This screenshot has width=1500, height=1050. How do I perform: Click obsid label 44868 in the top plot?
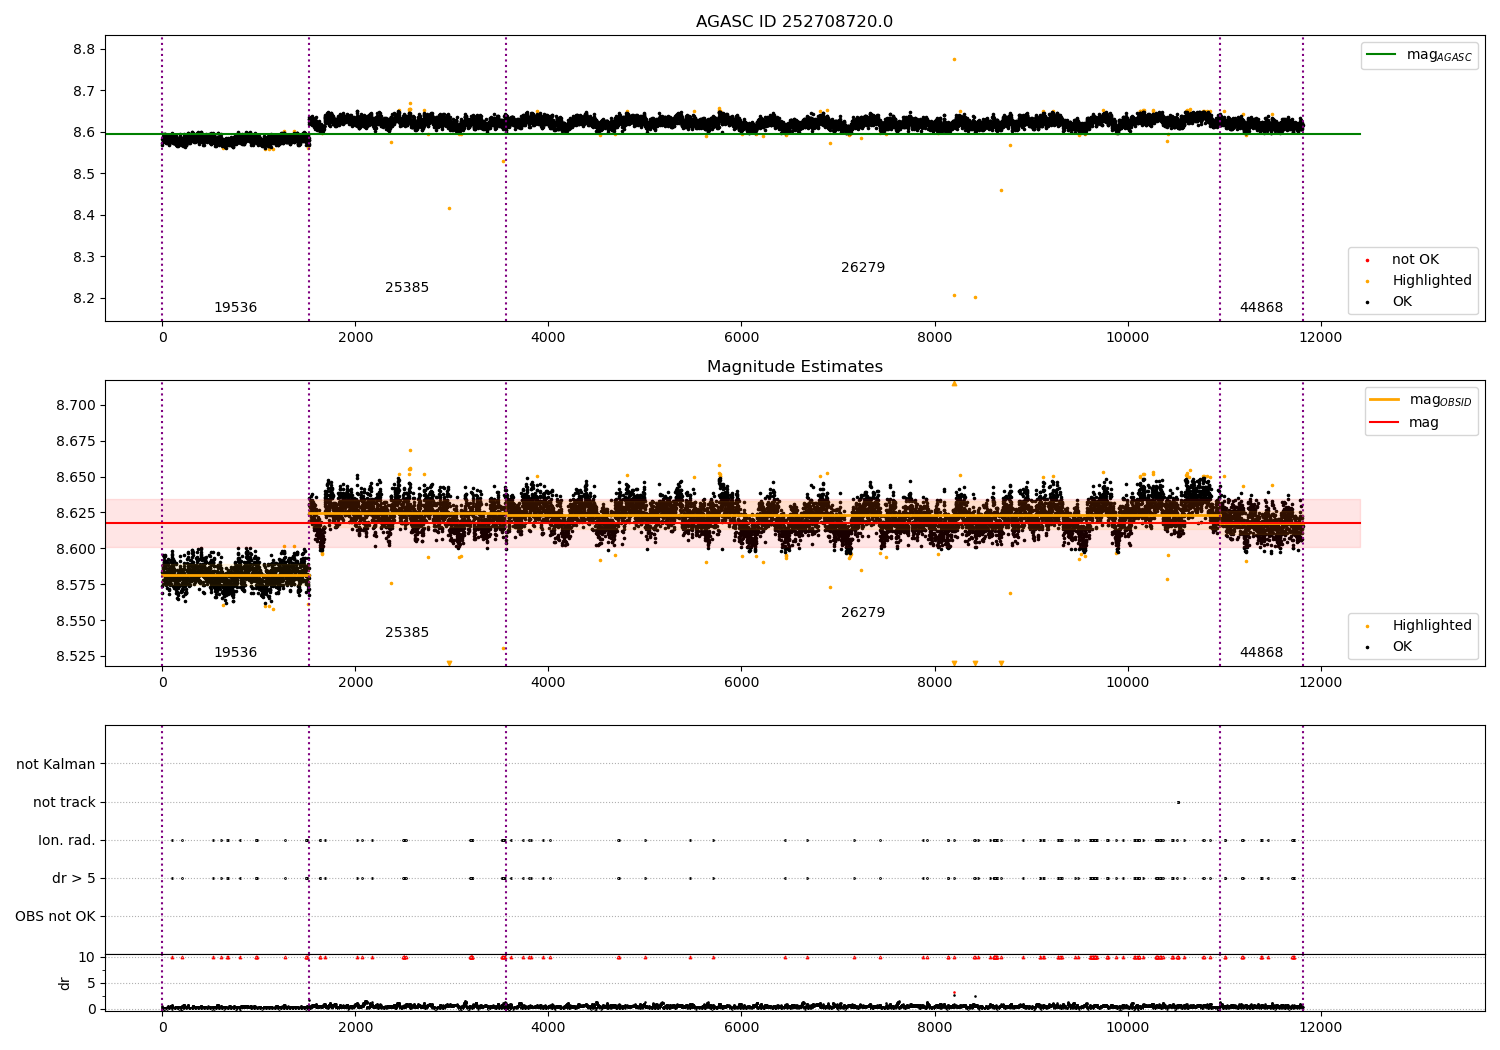1261,308
